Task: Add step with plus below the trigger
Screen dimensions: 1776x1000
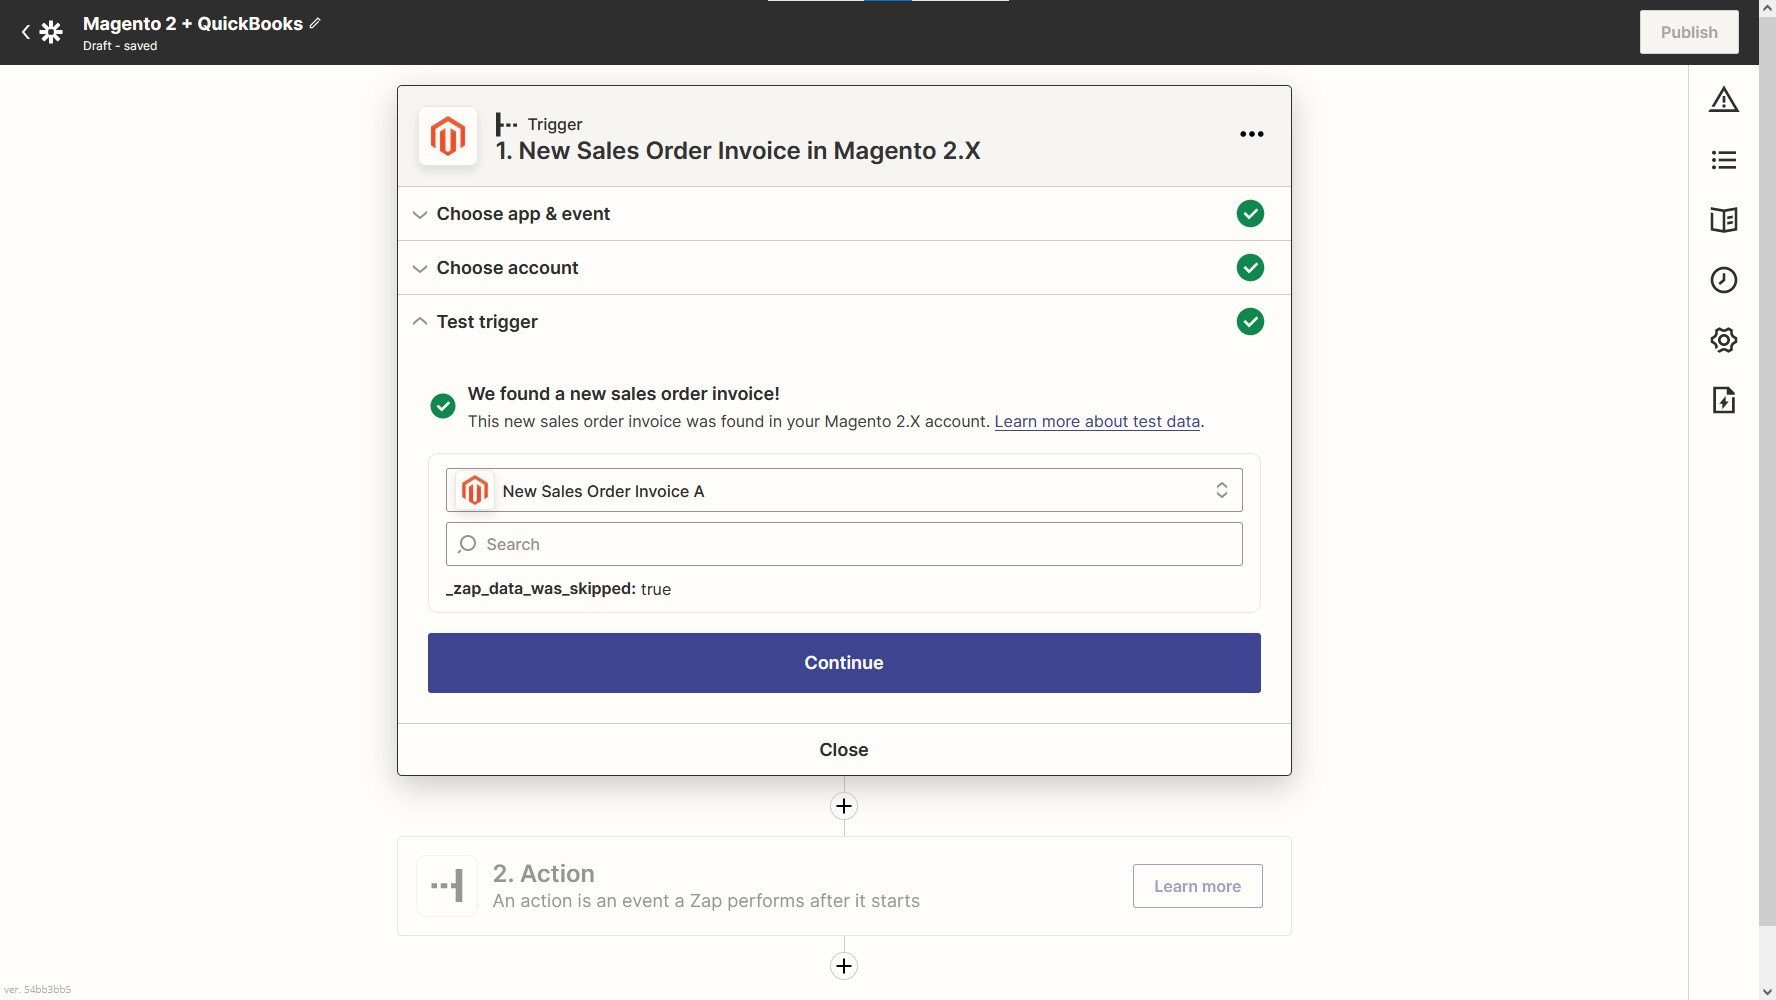Action: 844,806
